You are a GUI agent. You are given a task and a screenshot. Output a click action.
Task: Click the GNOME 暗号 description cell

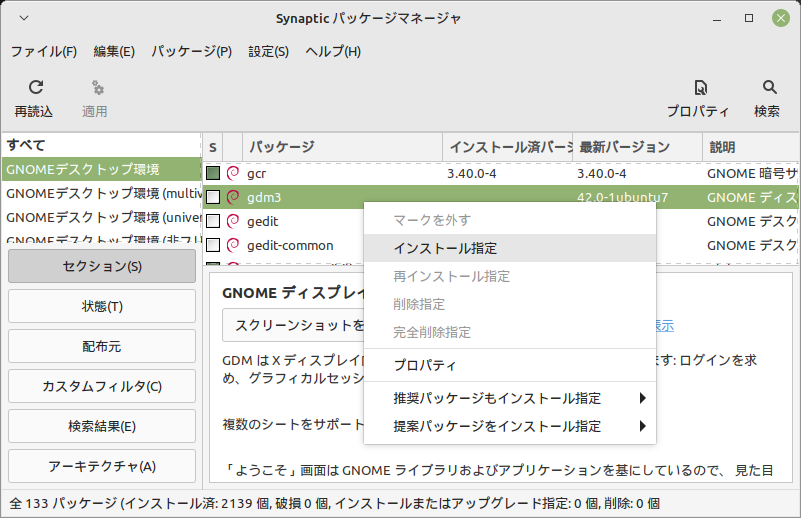(752, 174)
